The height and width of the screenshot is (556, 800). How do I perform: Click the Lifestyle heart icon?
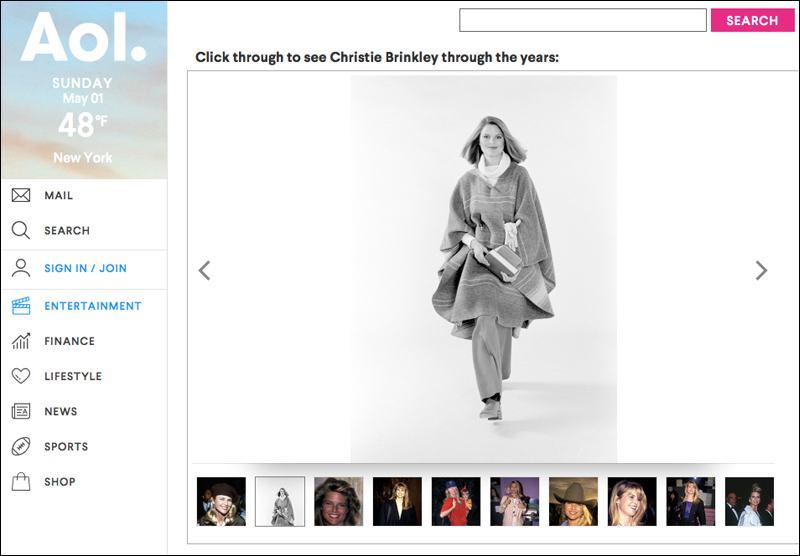(21, 376)
